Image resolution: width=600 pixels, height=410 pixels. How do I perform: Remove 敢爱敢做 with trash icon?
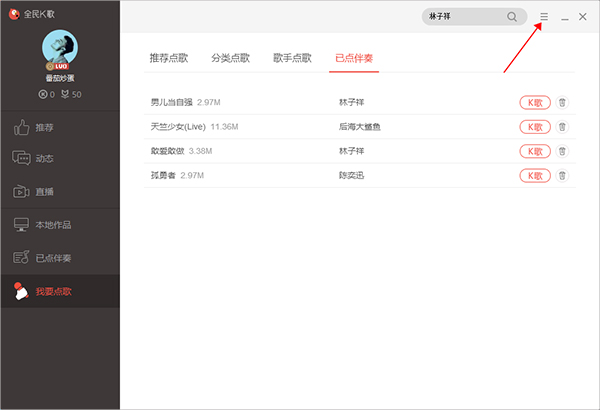click(562, 151)
